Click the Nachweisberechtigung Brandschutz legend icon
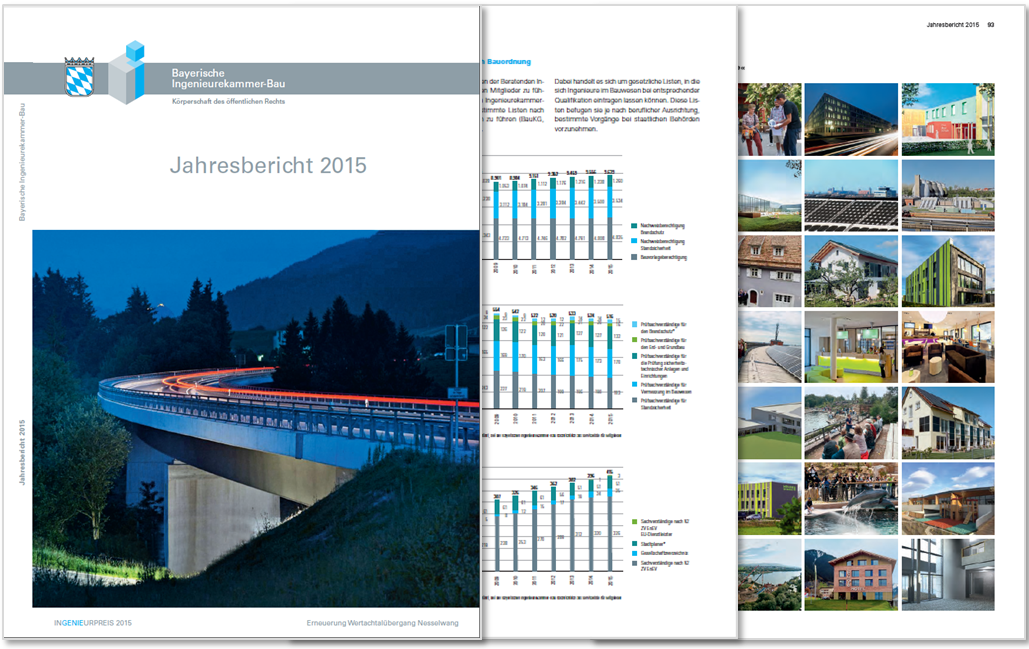This screenshot has height=649, width=1029. click(x=634, y=224)
